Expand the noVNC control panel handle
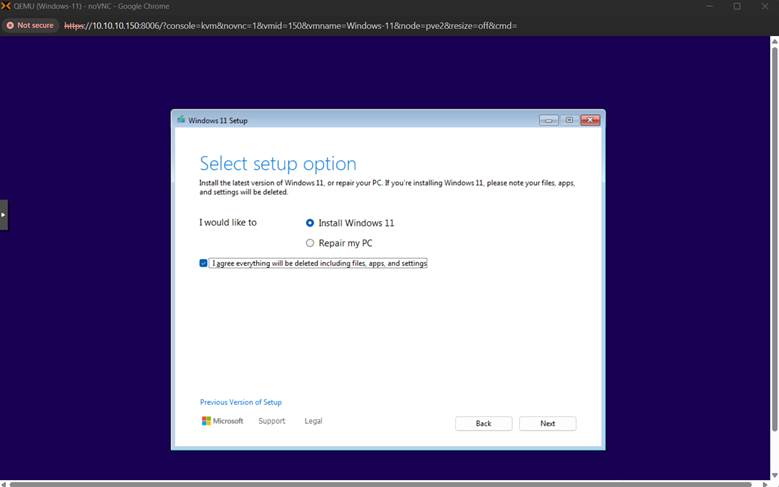The image size is (779, 487). tap(4, 215)
